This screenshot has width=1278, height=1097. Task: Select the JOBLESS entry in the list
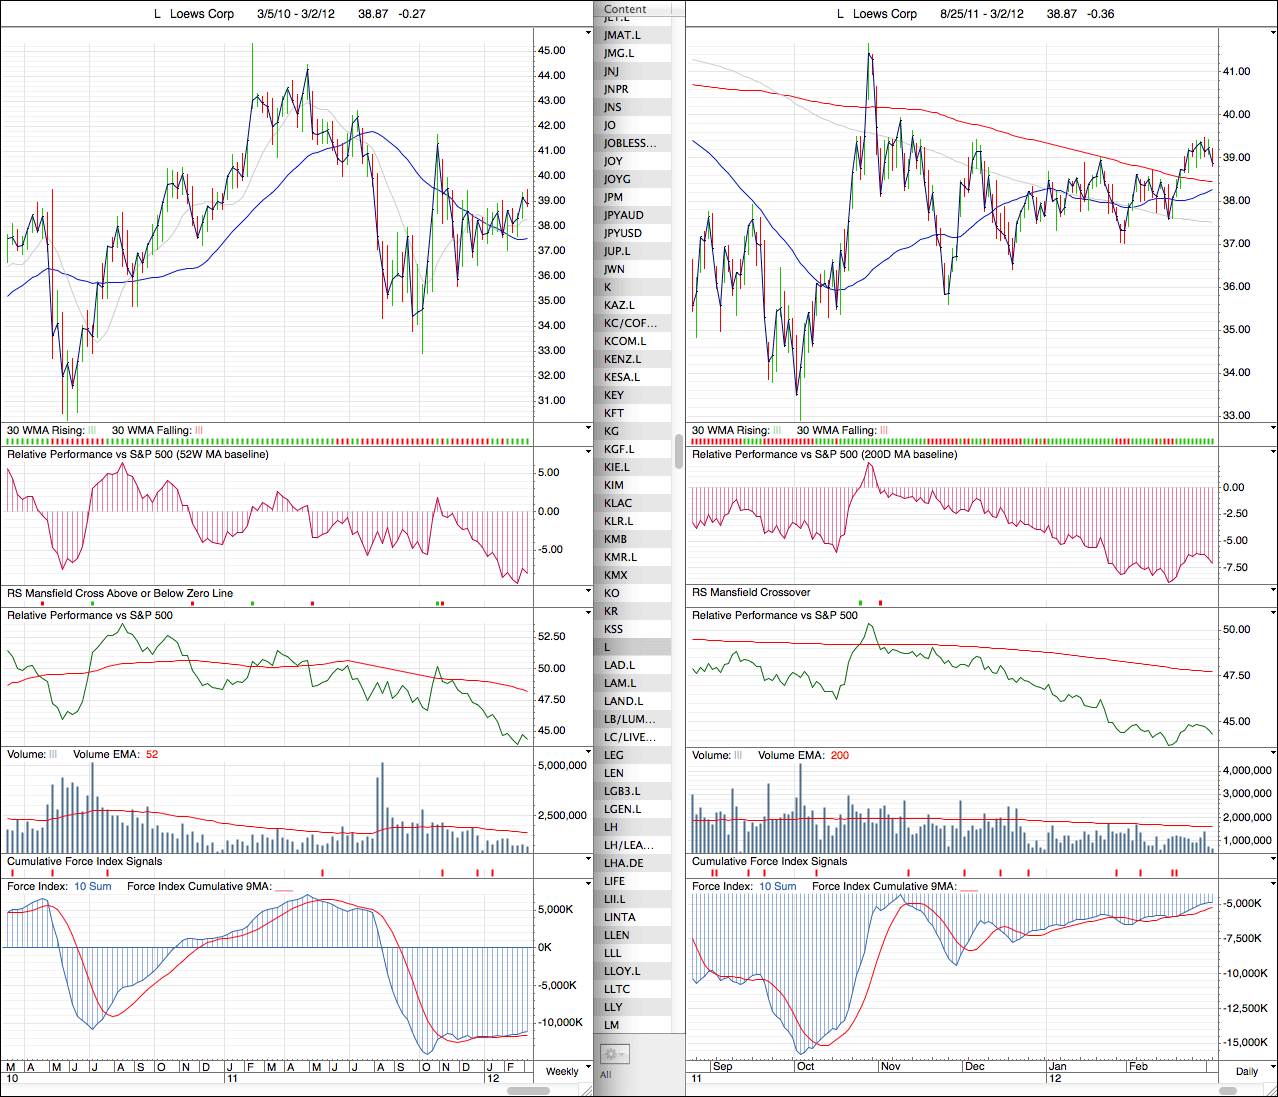point(630,143)
